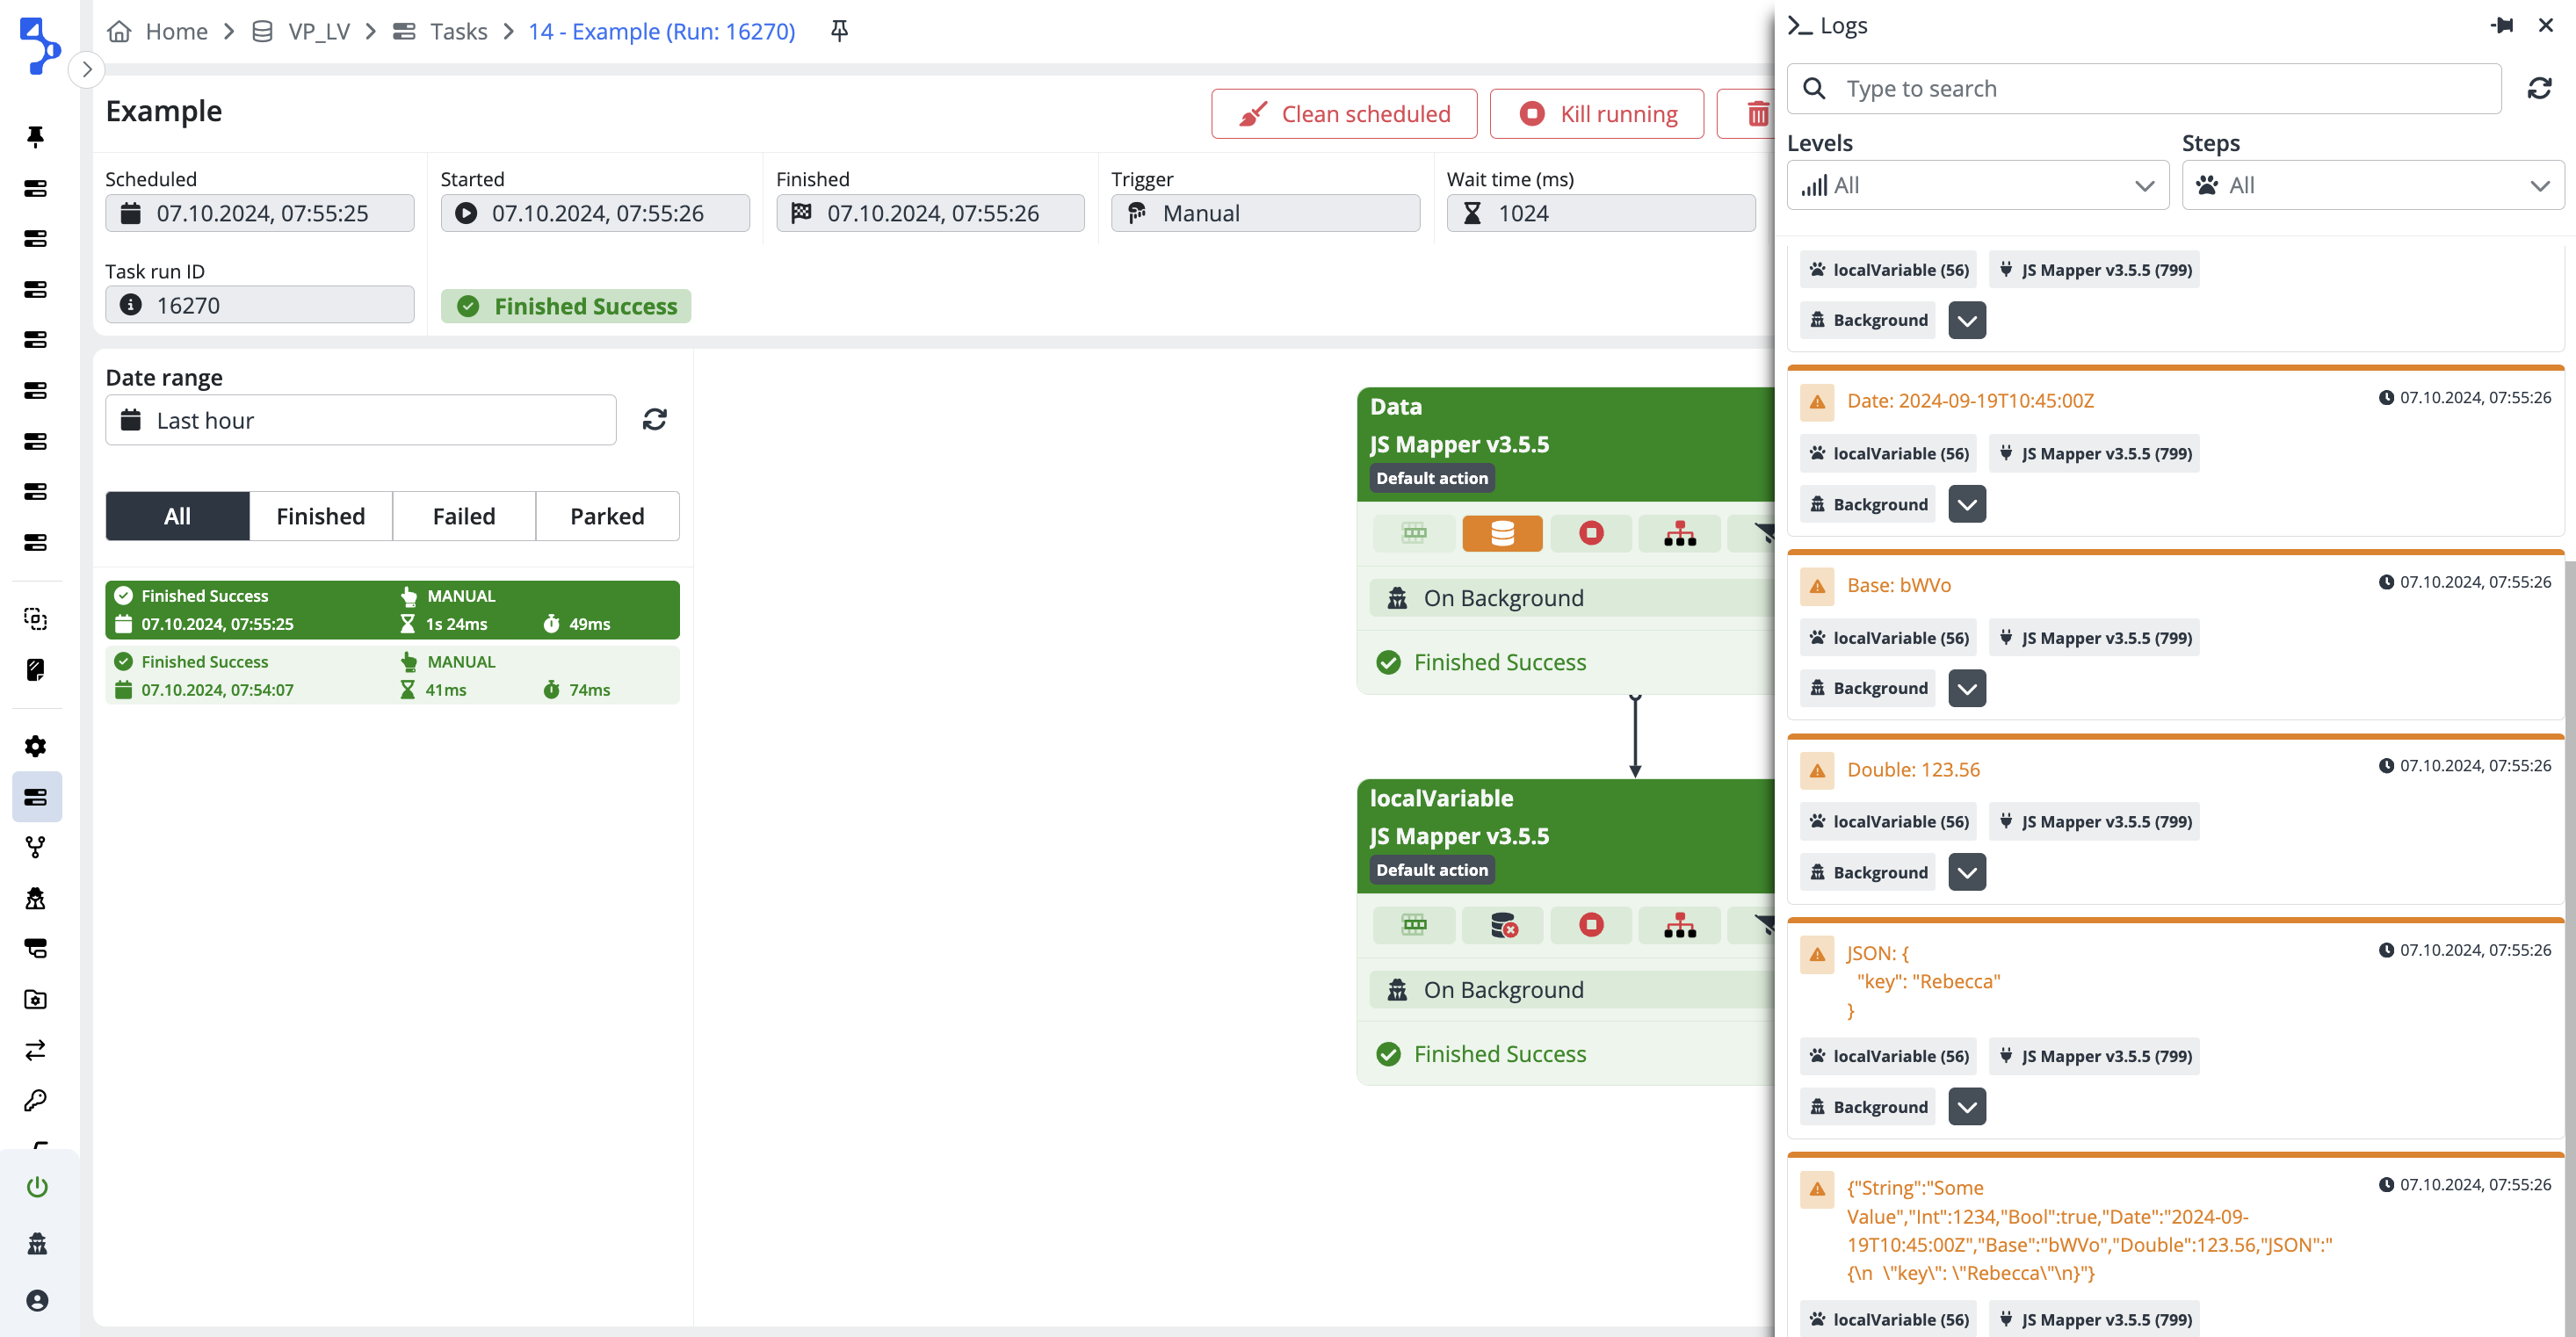Open the Levels dropdown filter

click(x=1976, y=186)
